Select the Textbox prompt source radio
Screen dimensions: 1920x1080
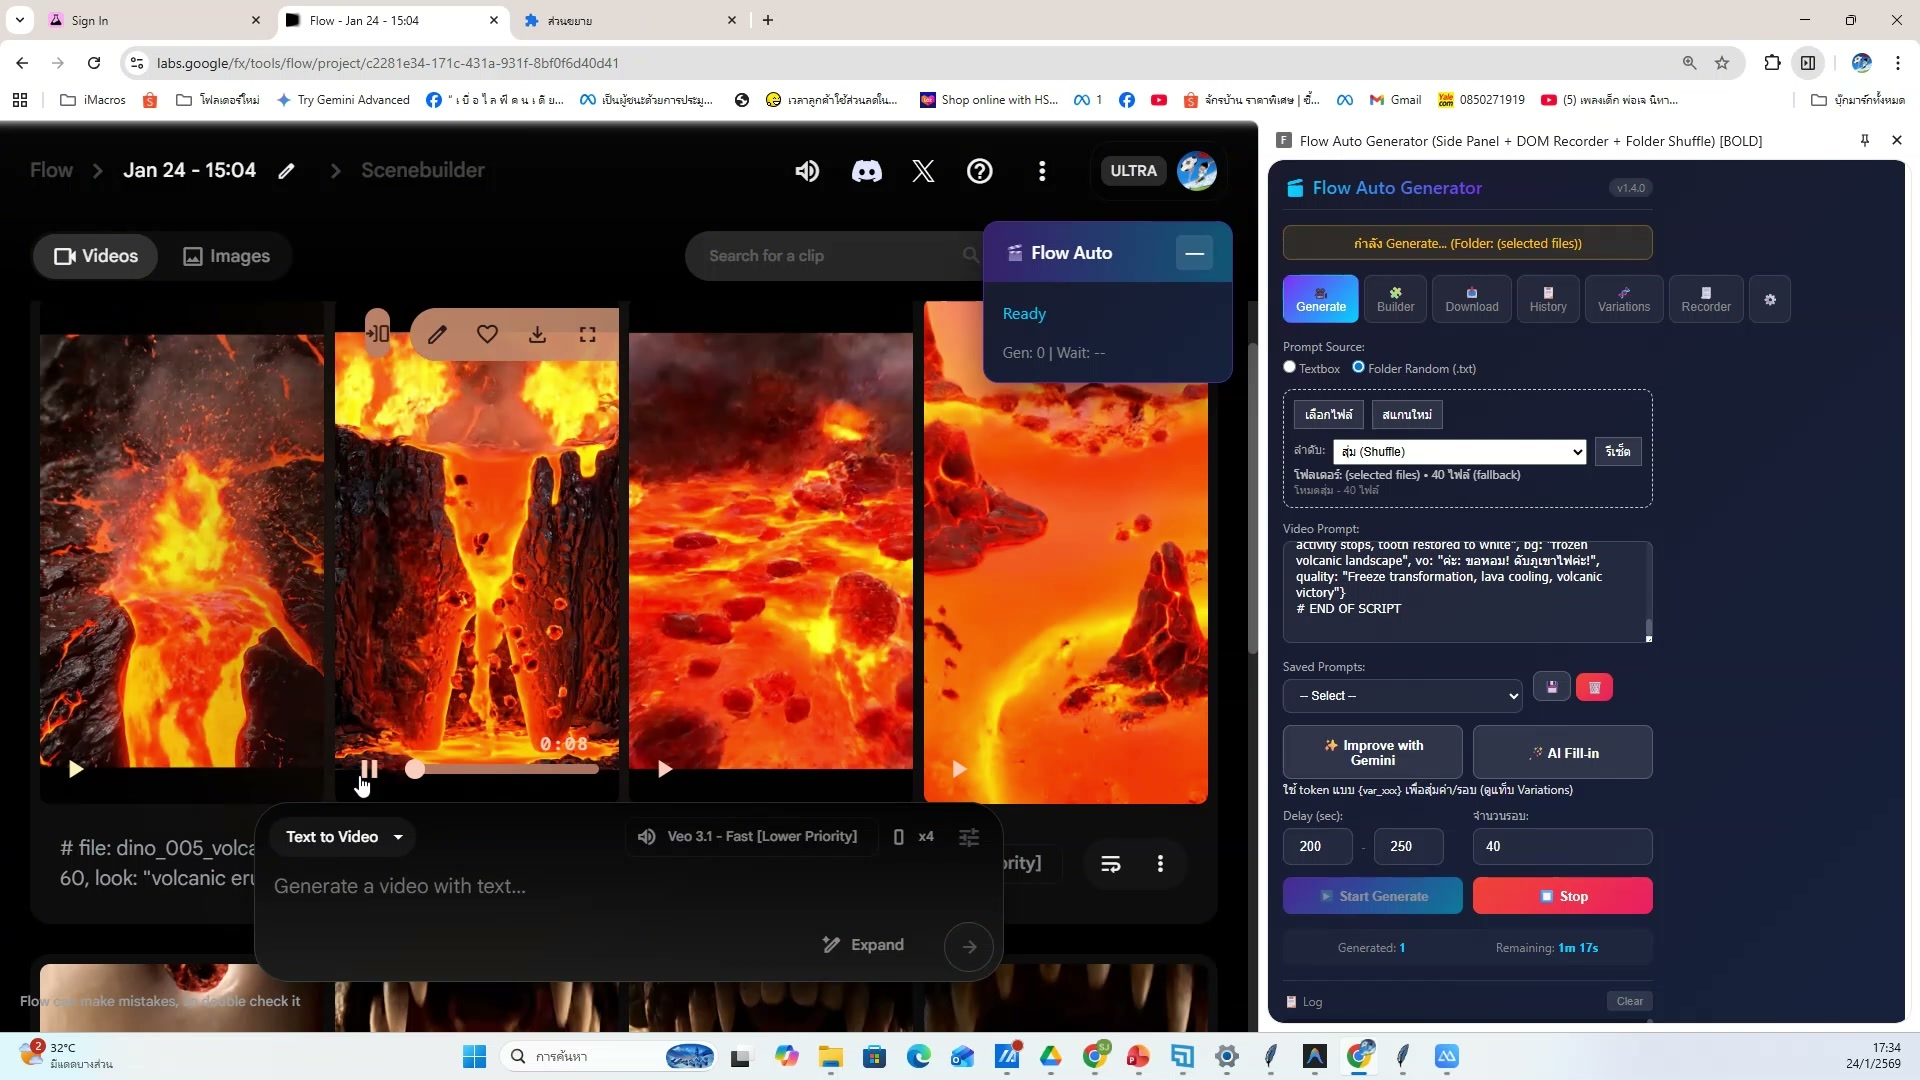point(1290,367)
